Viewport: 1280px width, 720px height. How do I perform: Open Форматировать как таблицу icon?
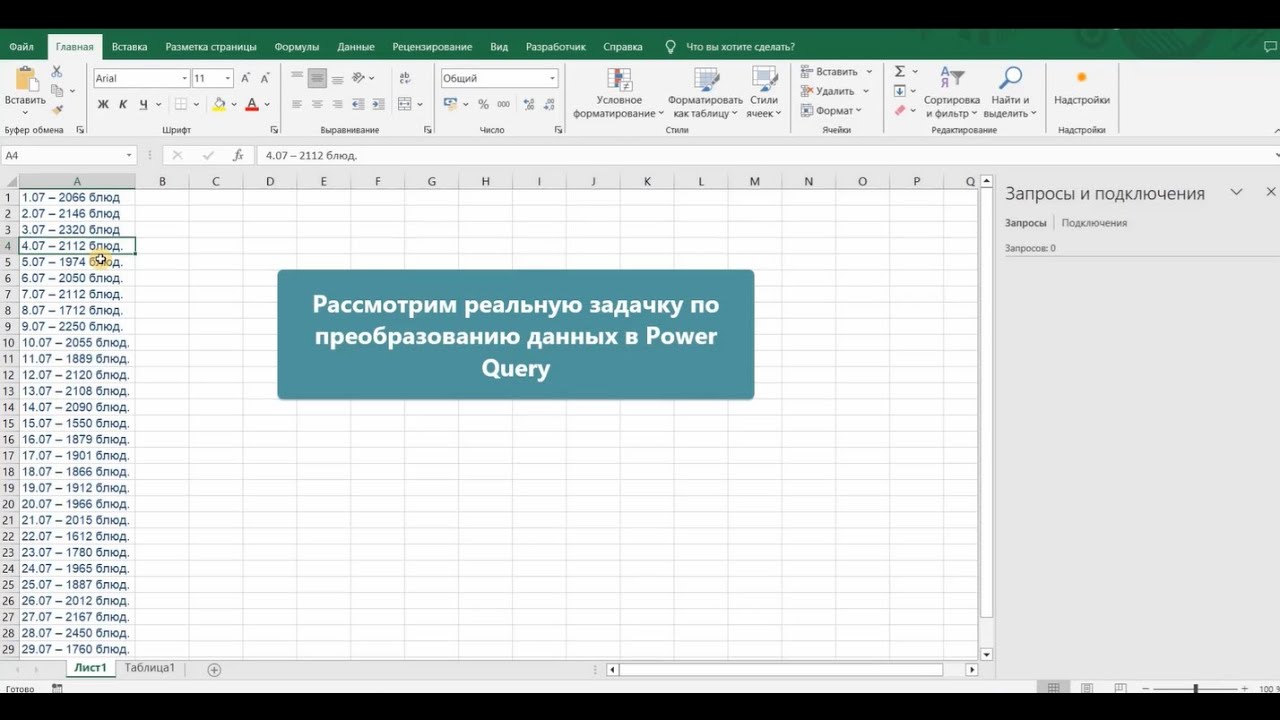tap(706, 93)
